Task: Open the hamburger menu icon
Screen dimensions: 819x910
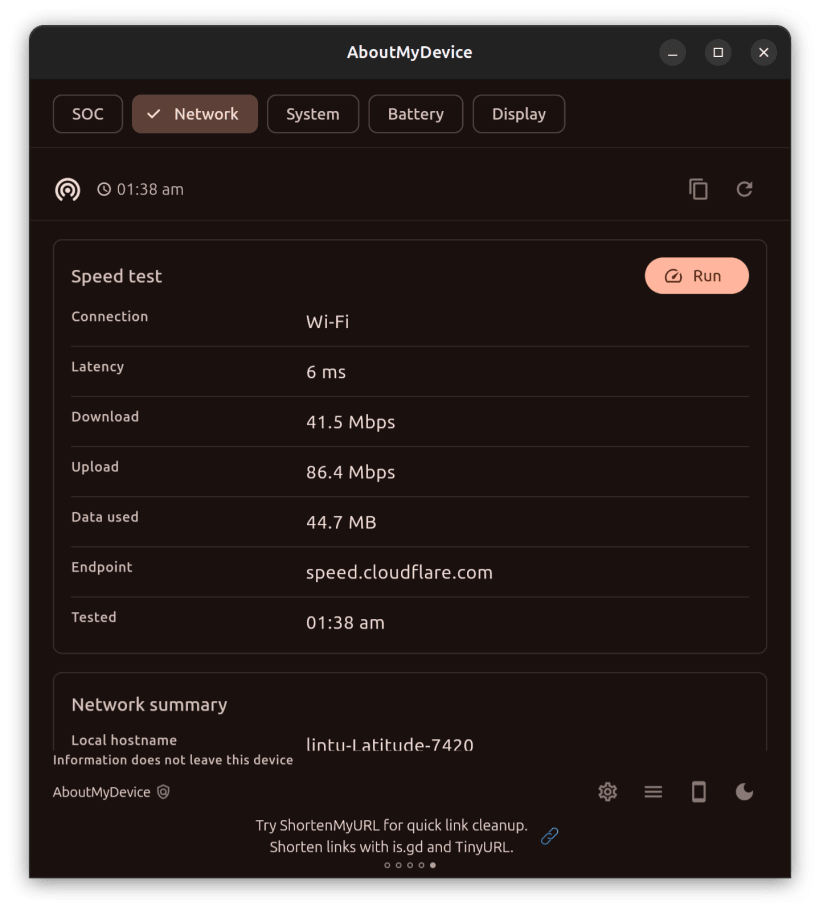Action: (x=653, y=792)
